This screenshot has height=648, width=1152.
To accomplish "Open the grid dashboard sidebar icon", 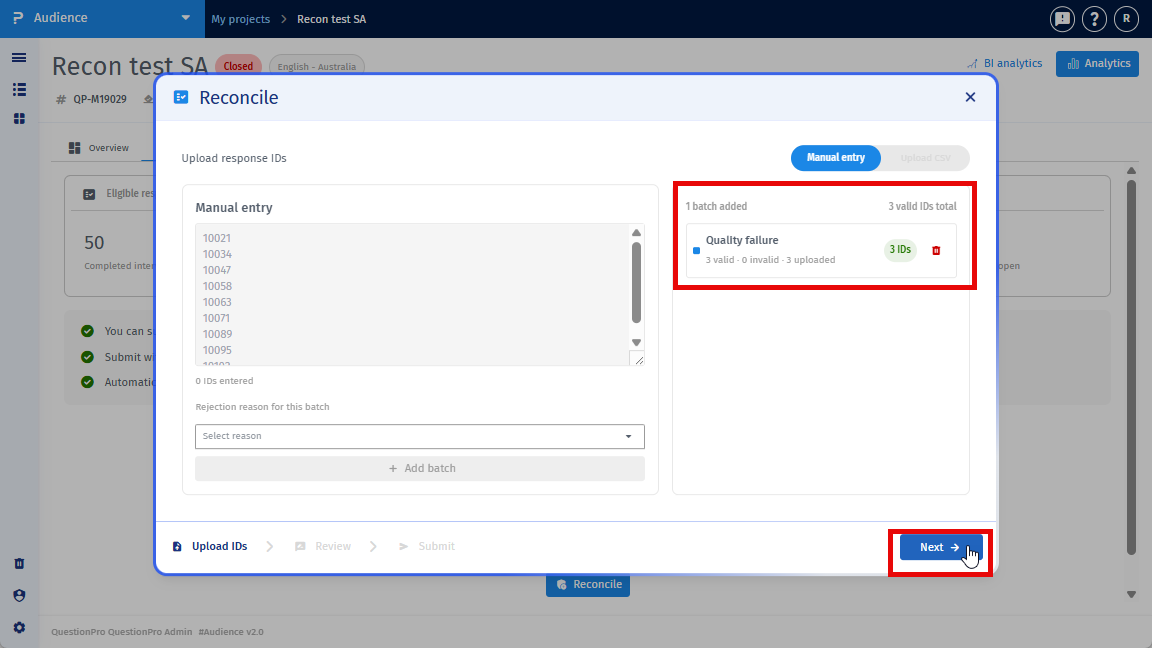I will [x=19, y=119].
